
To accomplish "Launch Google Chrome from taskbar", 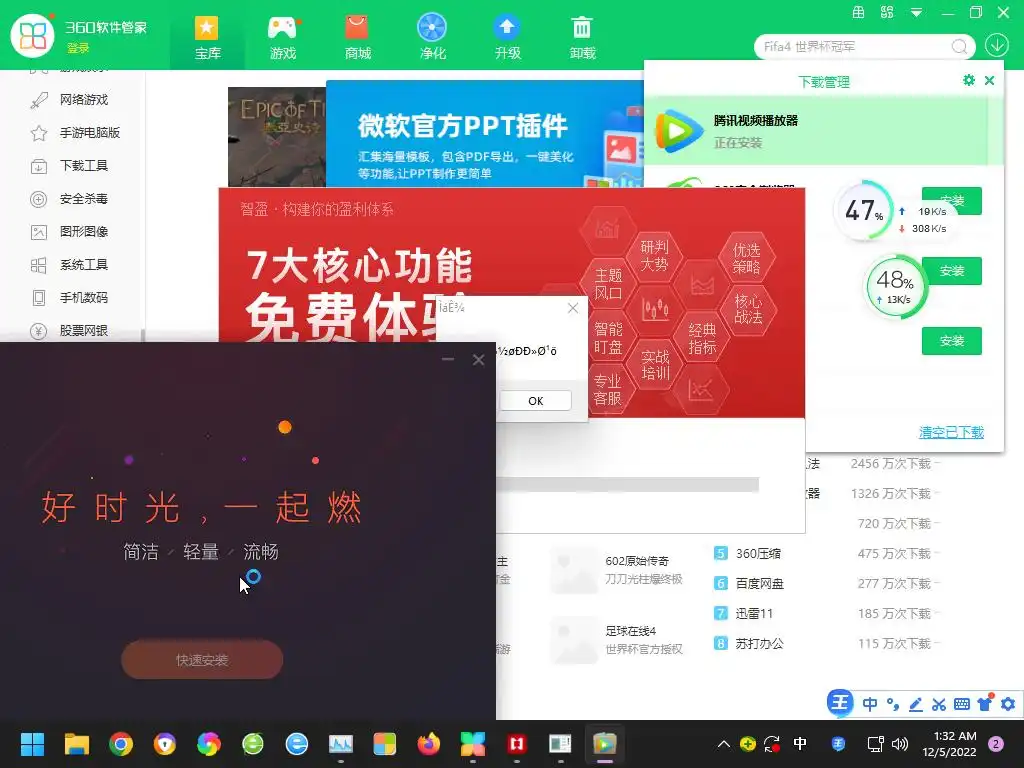I will pos(121,744).
